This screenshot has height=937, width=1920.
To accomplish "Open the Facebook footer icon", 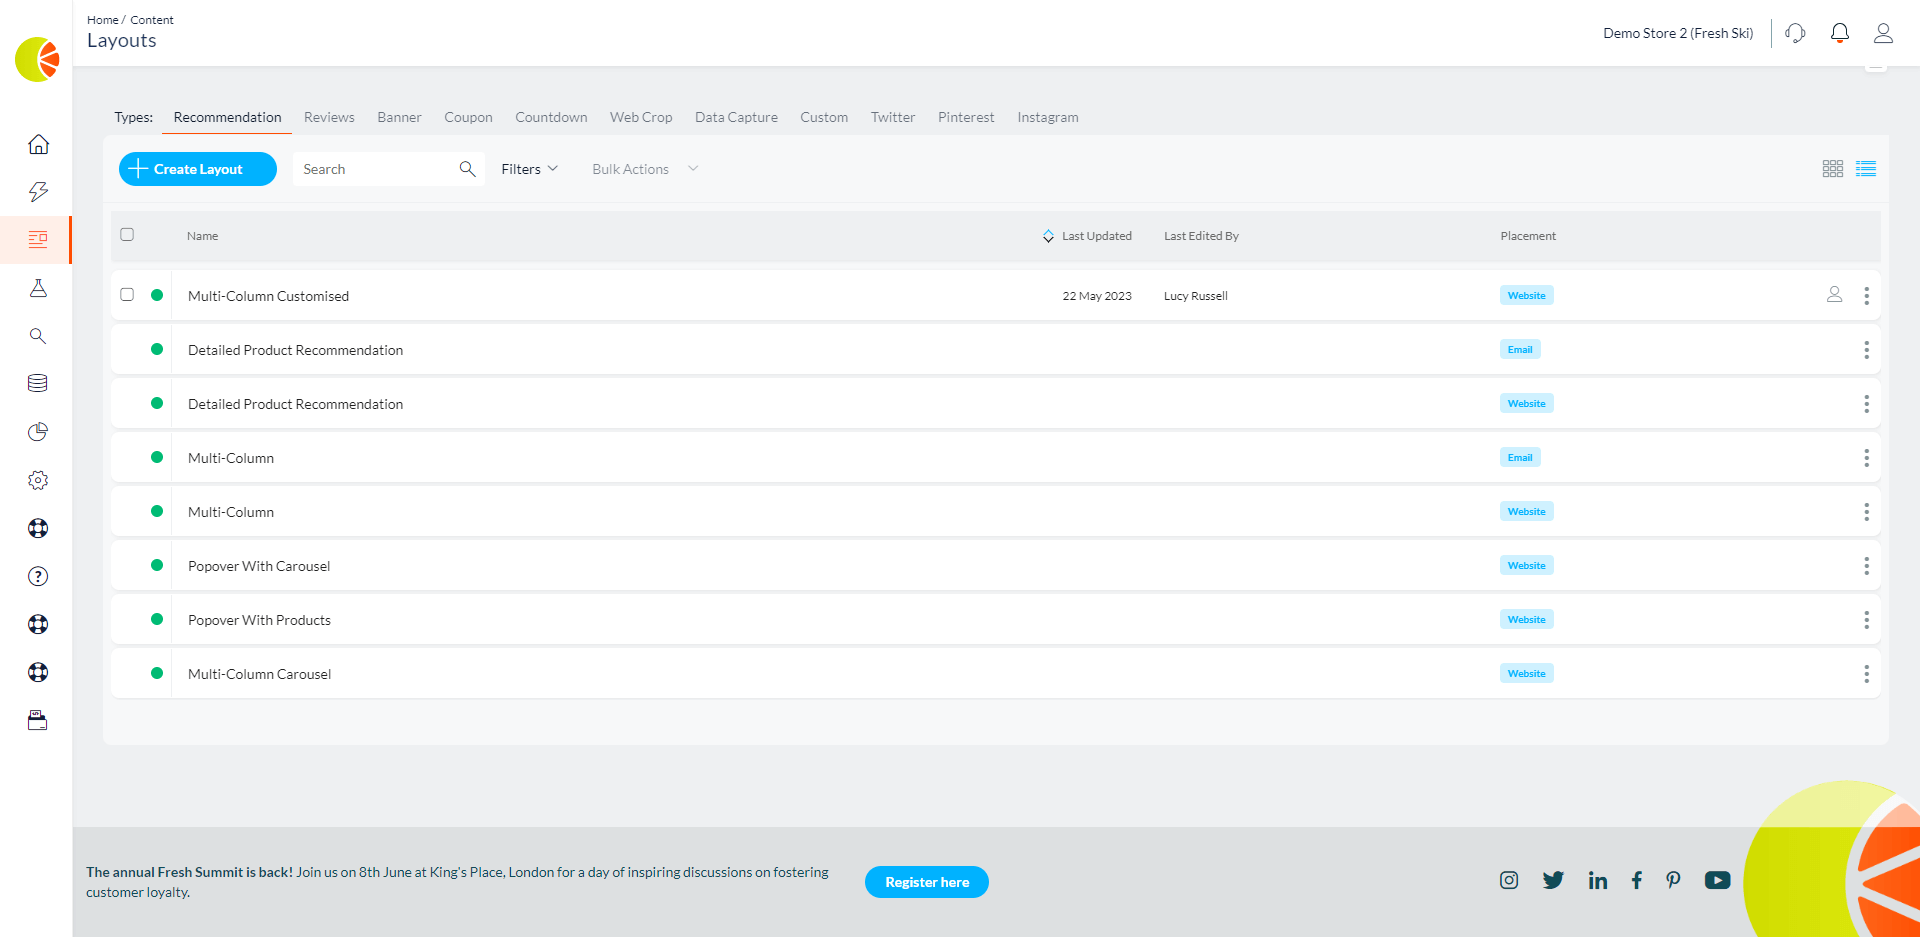I will (1636, 880).
